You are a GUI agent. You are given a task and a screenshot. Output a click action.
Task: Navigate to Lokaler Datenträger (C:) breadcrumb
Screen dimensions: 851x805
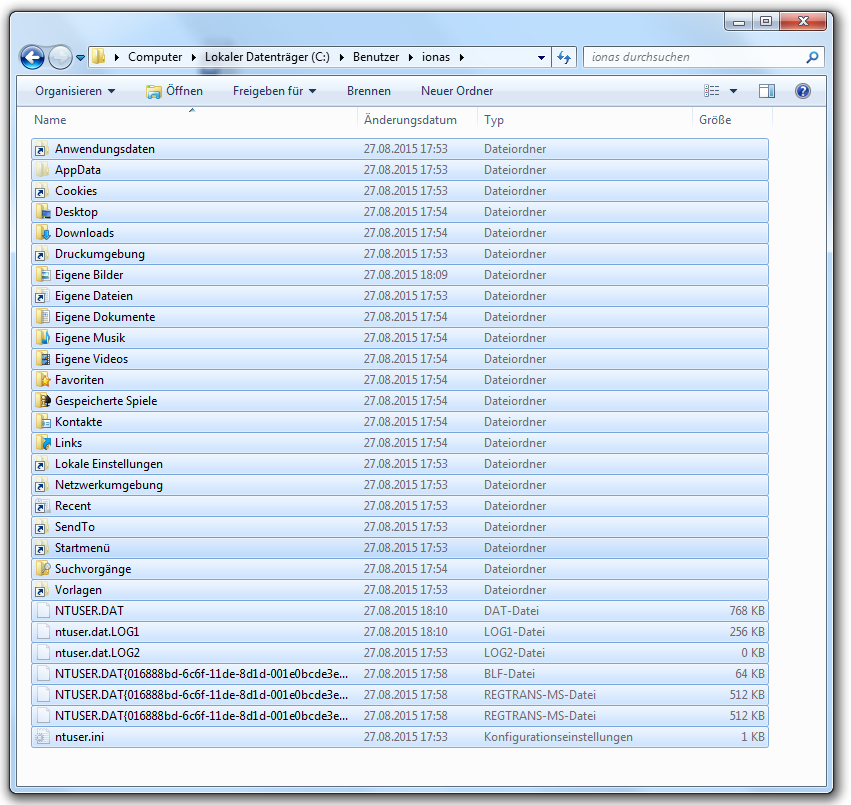(267, 57)
